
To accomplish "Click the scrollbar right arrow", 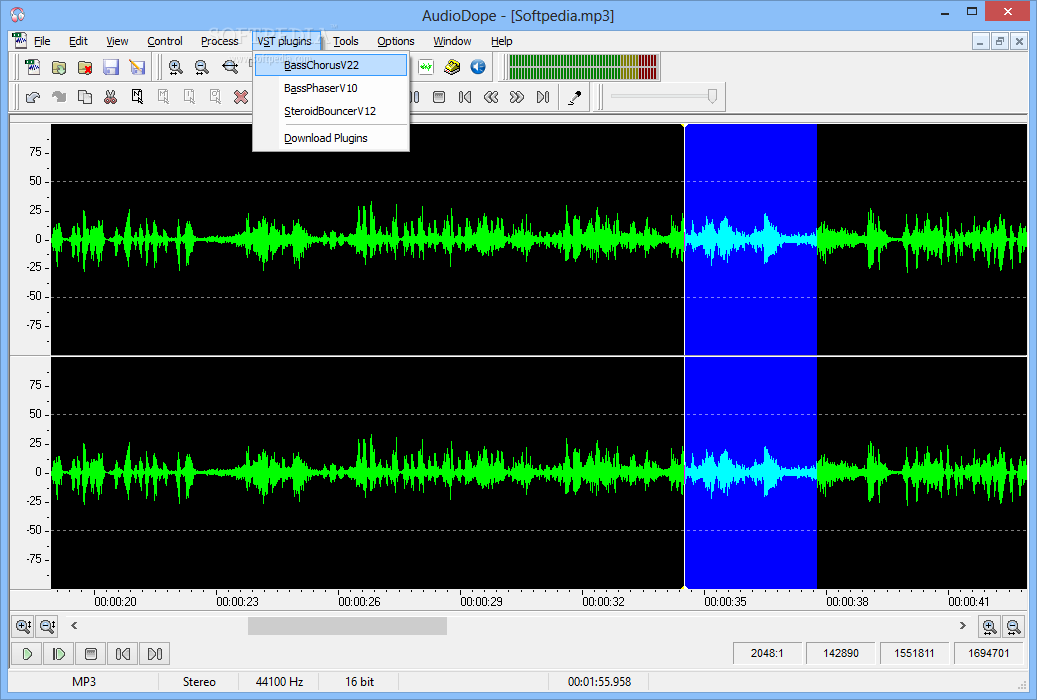I will point(962,625).
